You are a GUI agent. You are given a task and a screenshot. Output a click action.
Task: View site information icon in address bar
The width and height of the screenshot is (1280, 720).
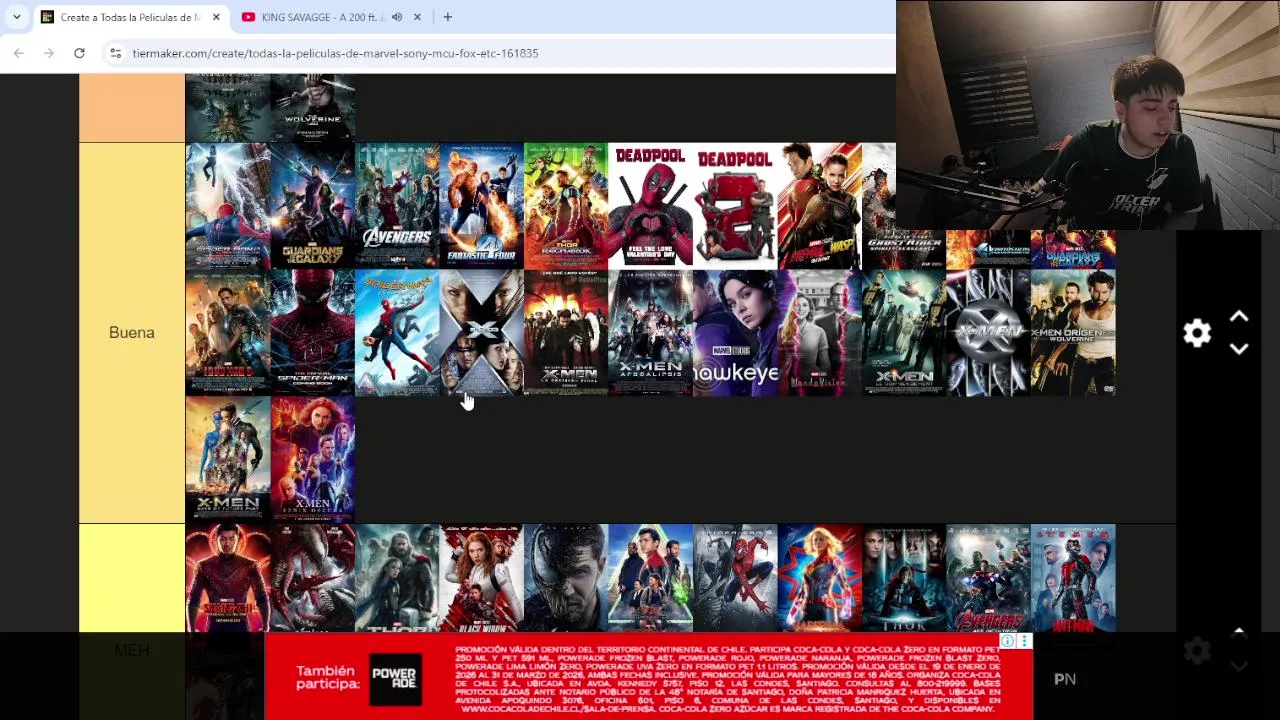(x=115, y=53)
